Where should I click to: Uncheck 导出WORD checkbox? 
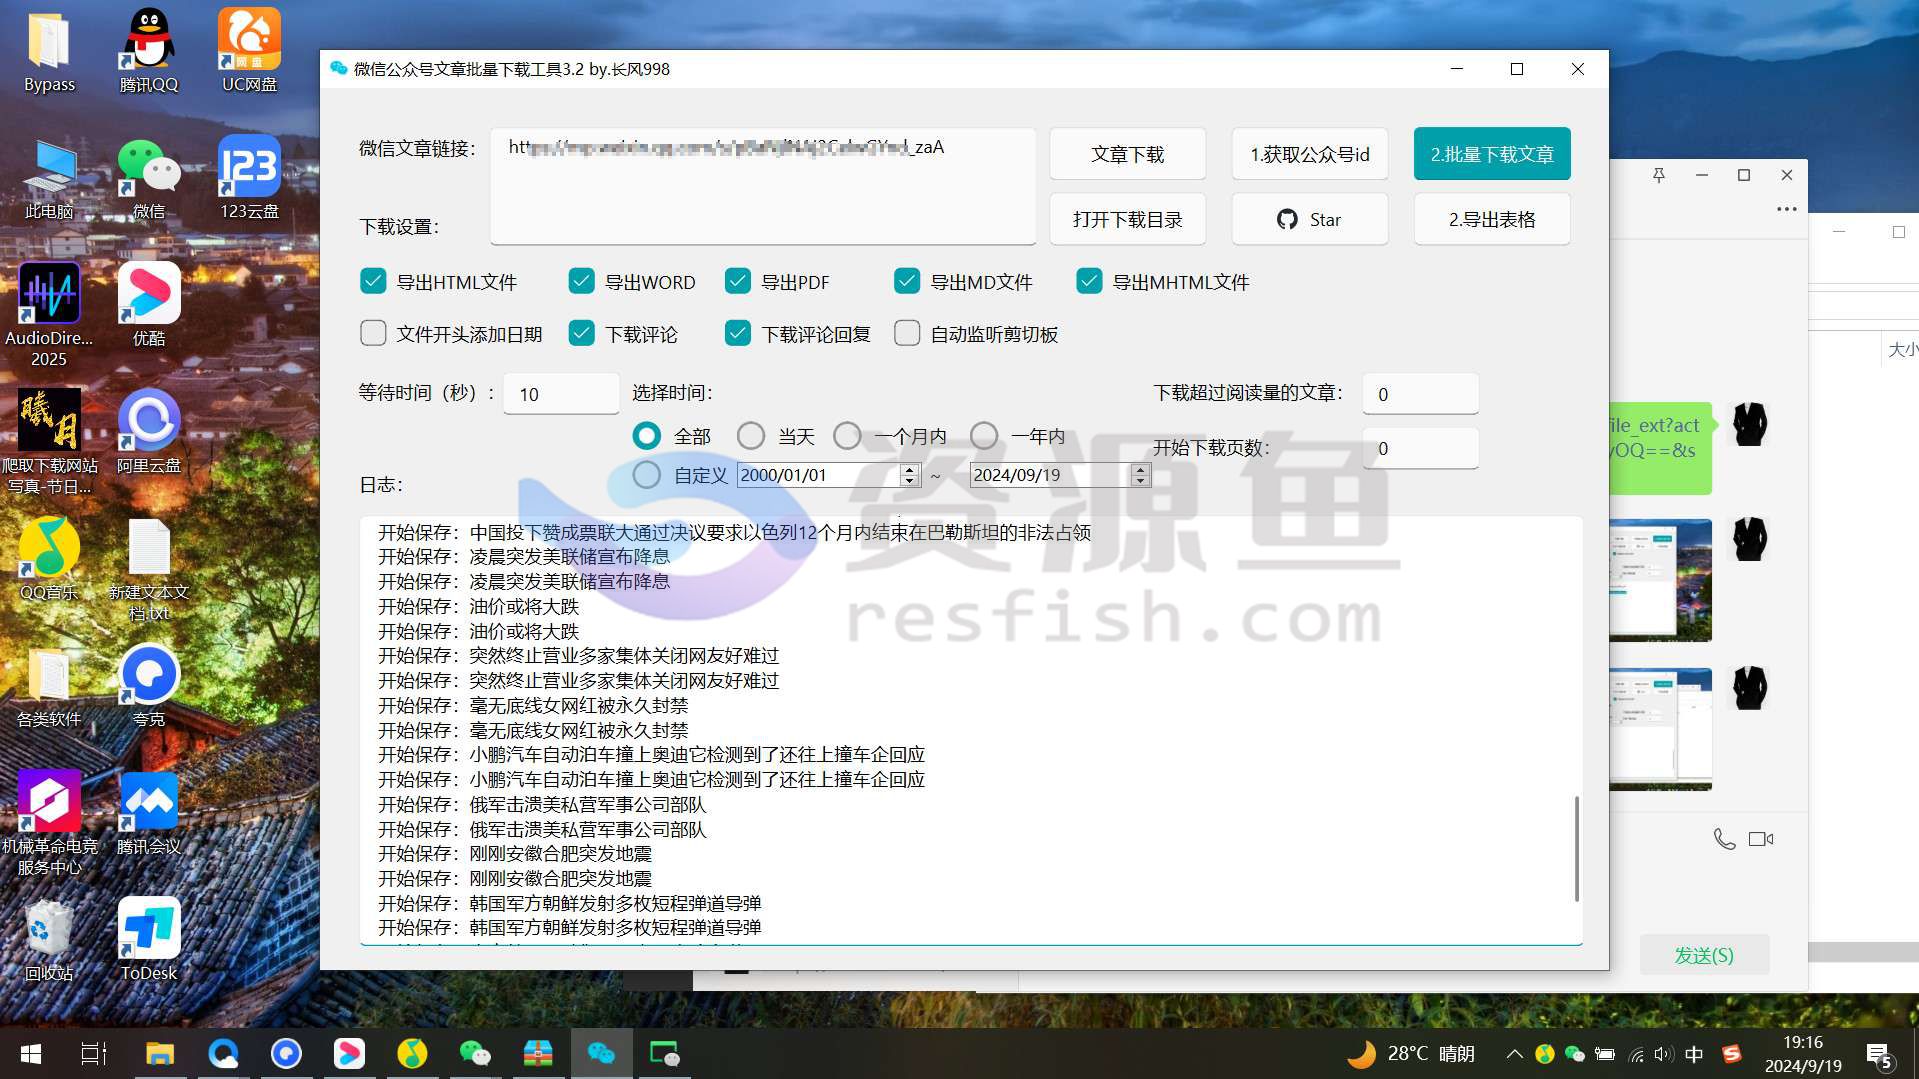point(582,282)
